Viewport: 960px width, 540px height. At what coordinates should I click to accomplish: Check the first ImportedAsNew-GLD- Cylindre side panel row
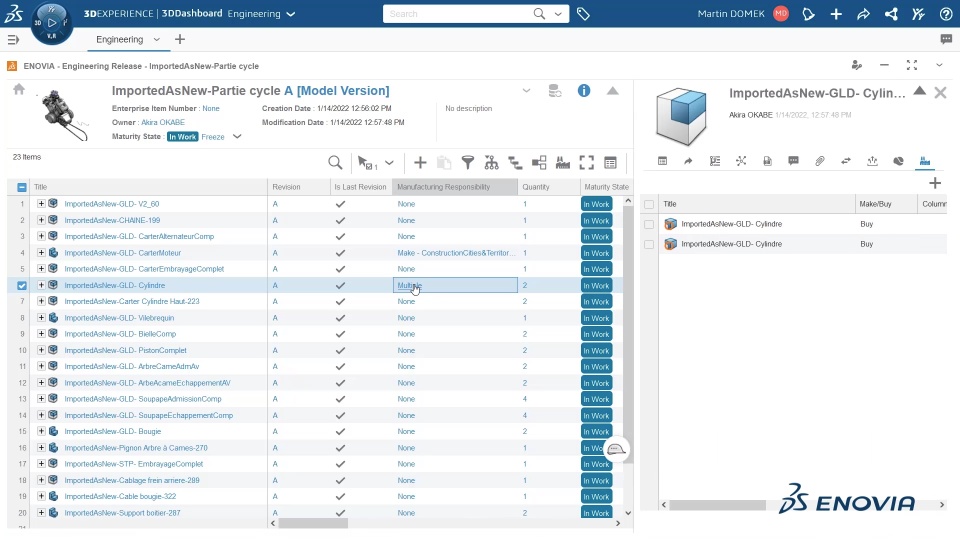click(649, 224)
